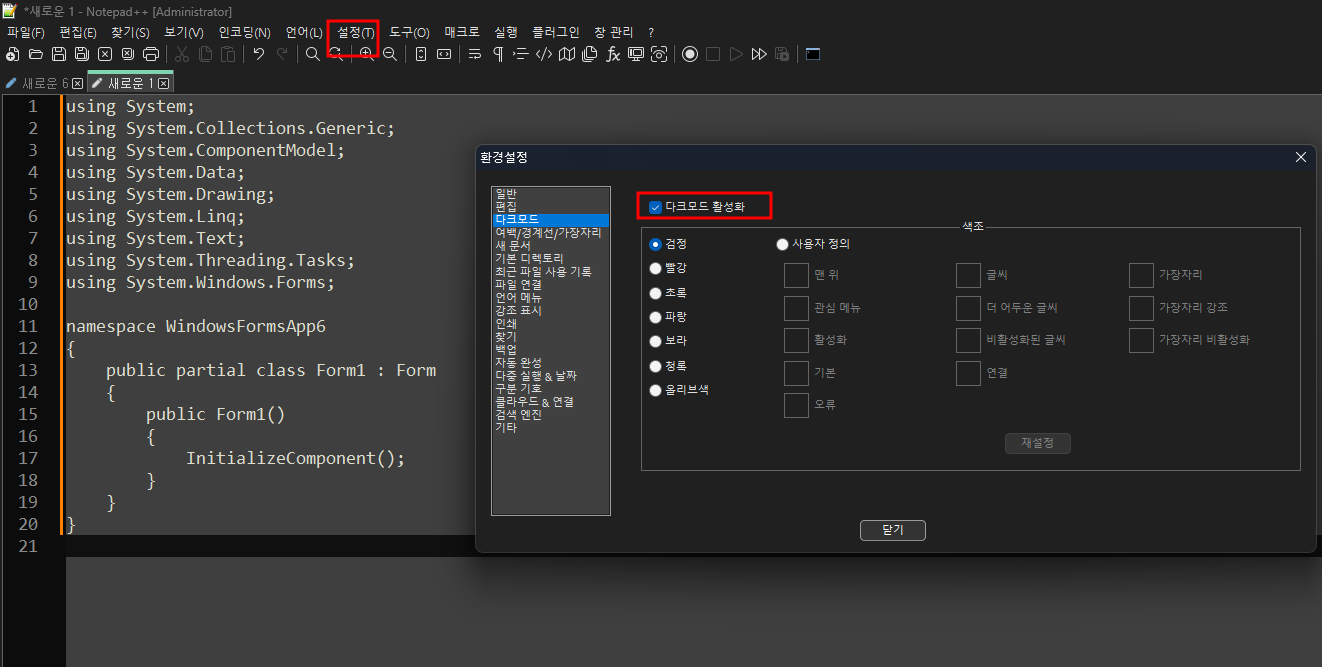Click the Close file toolbar icon

coord(105,54)
